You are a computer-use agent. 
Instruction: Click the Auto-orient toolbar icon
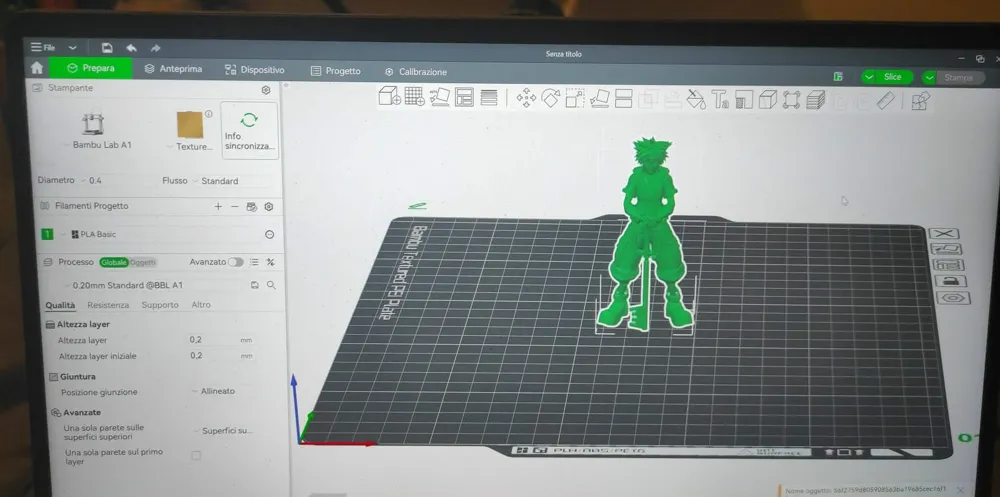point(439,97)
